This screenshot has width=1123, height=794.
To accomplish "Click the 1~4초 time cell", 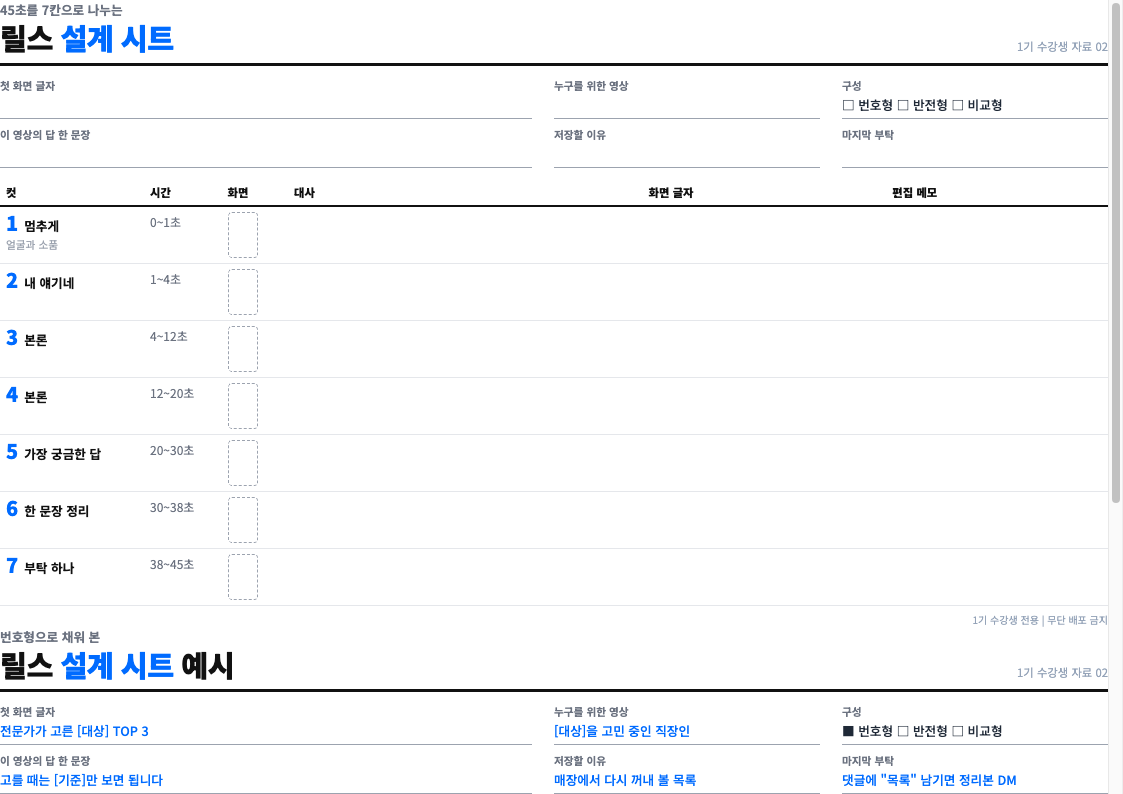I will (x=165, y=279).
